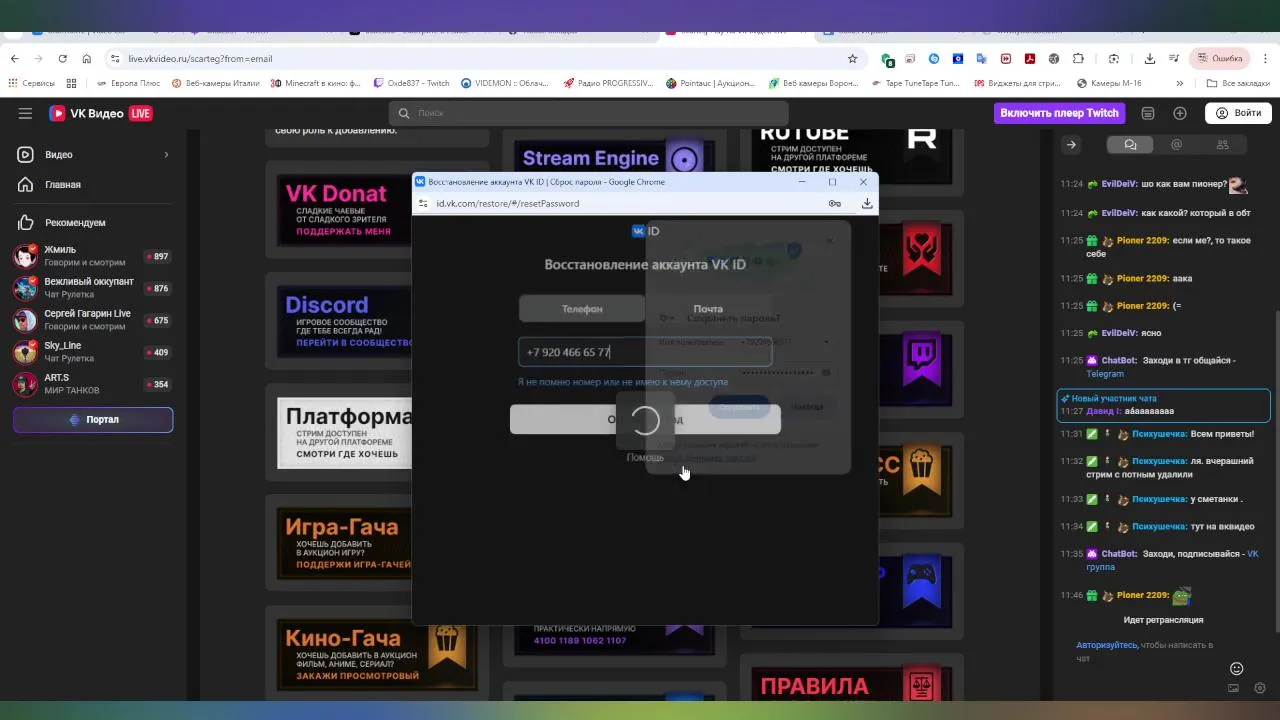Screen dimensions: 1280x720
Task: Open Chrome downloads icon in toolbar
Action: point(1150,59)
